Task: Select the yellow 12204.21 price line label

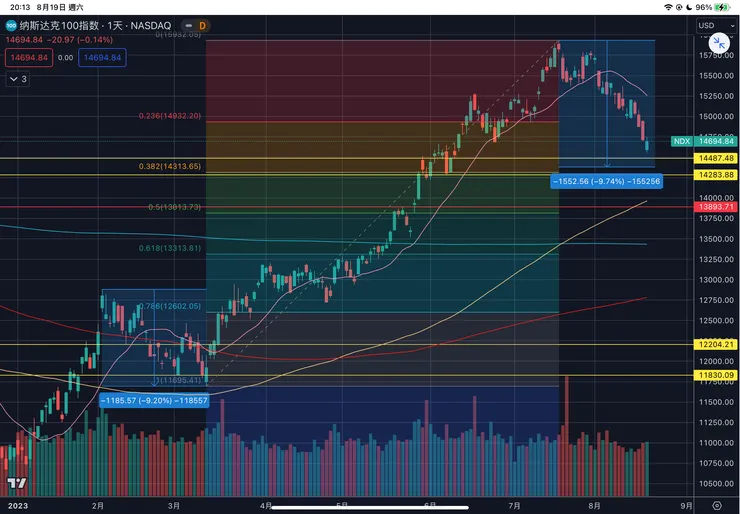Action: (715, 344)
